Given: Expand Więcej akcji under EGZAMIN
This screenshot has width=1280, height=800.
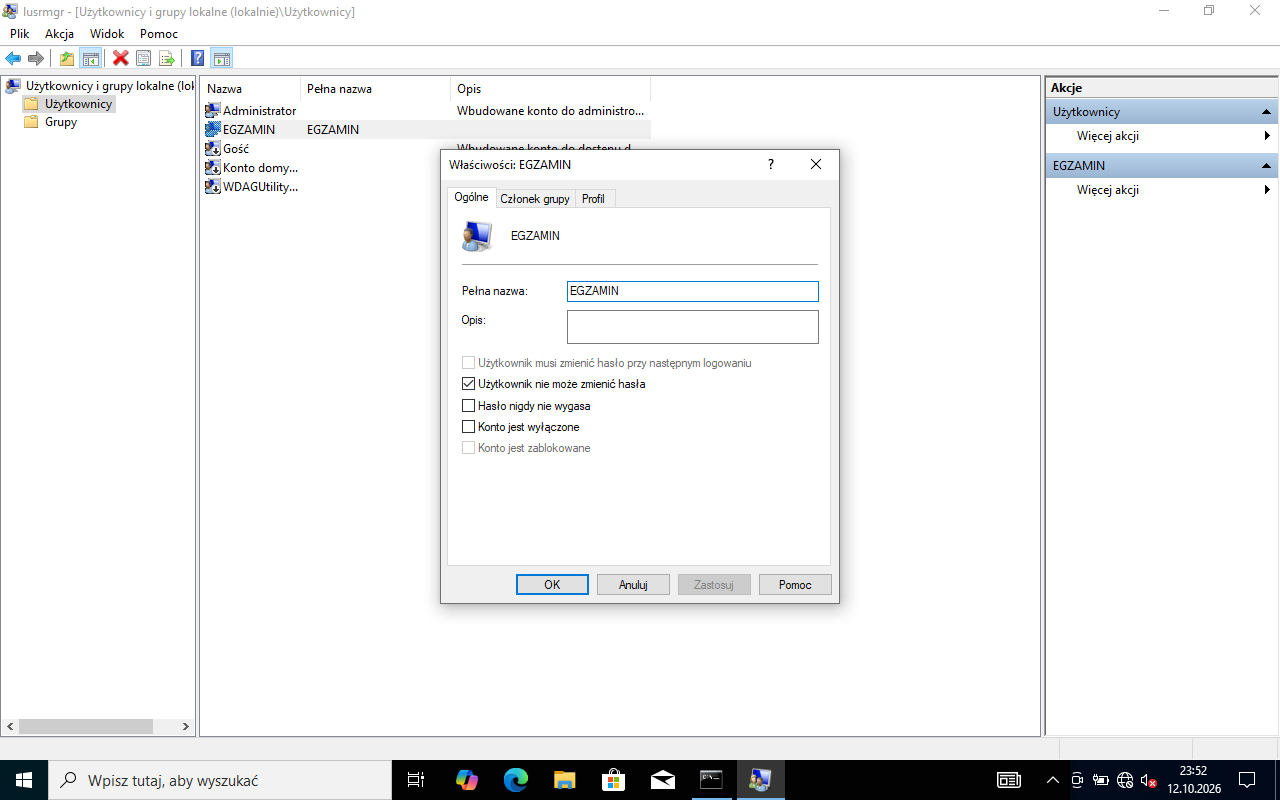Looking at the screenshot, I should [x=1160, y=190].
